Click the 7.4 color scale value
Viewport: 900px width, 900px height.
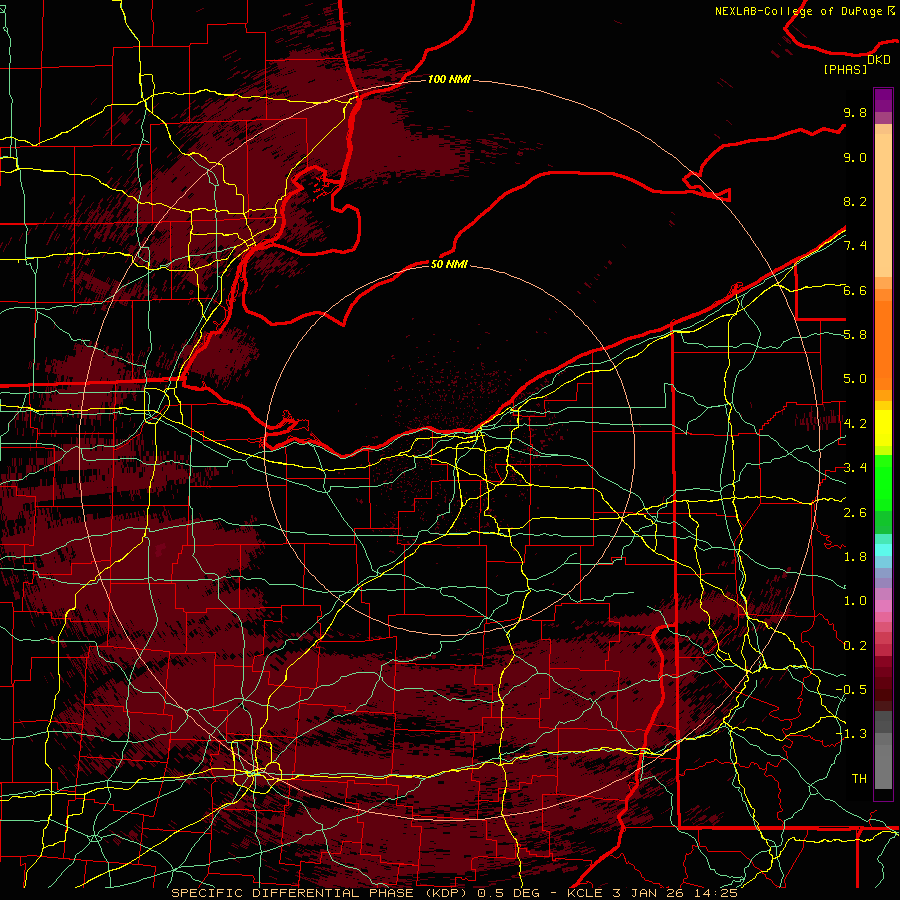point(855,246)
